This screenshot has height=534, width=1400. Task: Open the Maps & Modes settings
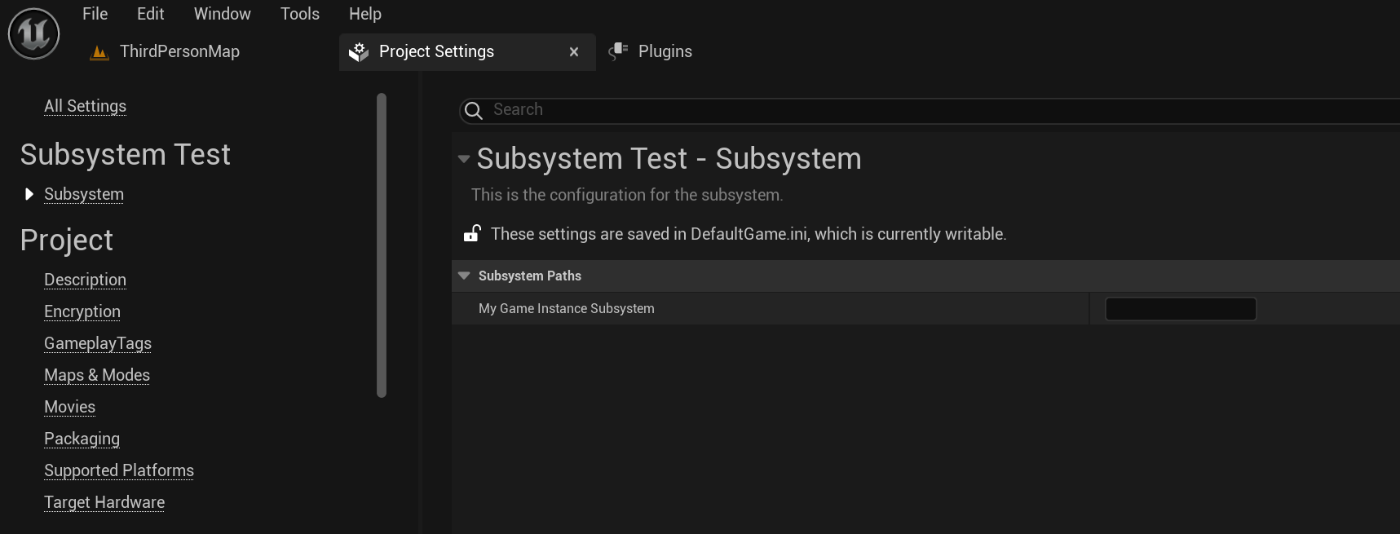point(97,375)
